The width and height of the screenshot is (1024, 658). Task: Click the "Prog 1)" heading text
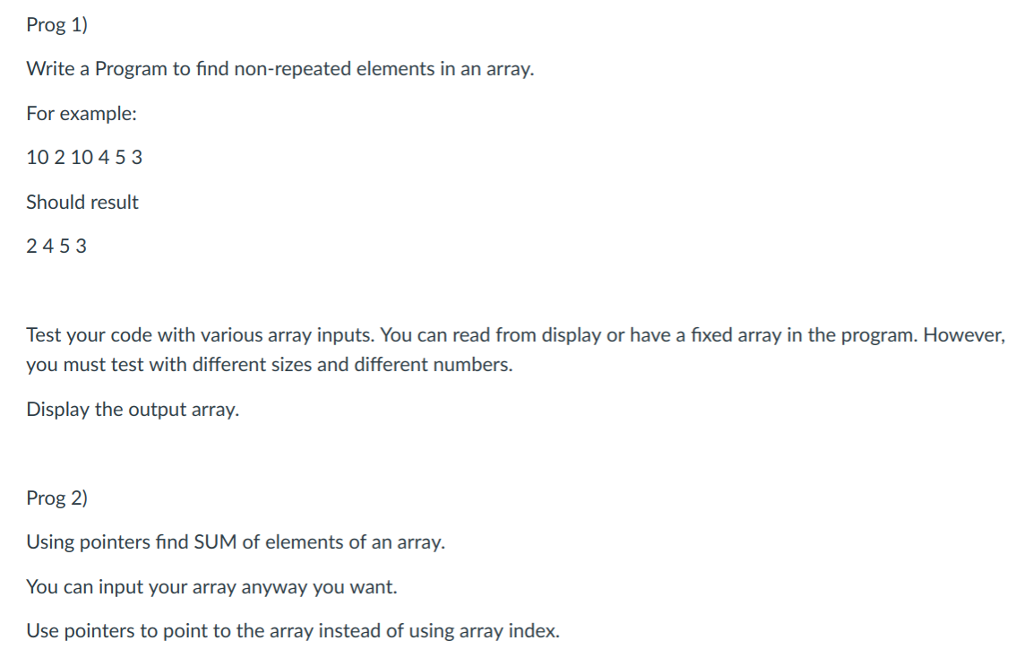58,26
